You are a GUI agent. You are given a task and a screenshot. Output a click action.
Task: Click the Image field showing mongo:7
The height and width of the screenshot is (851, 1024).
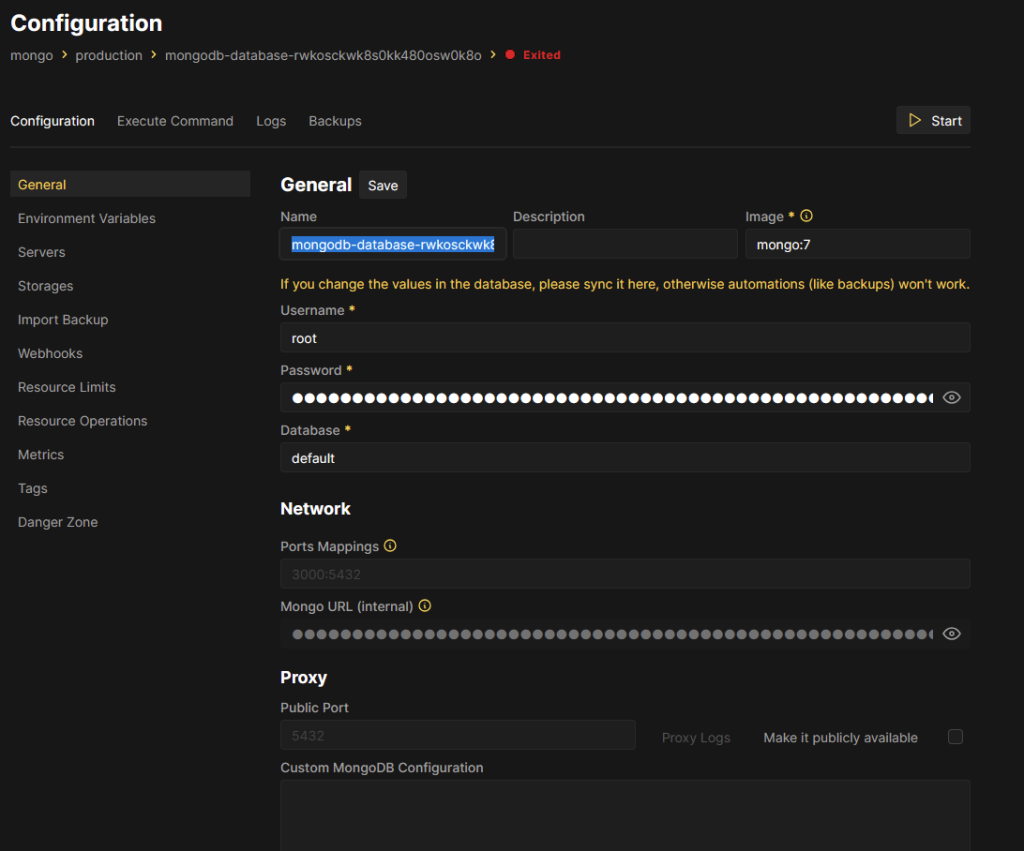[x=857, y=244]
